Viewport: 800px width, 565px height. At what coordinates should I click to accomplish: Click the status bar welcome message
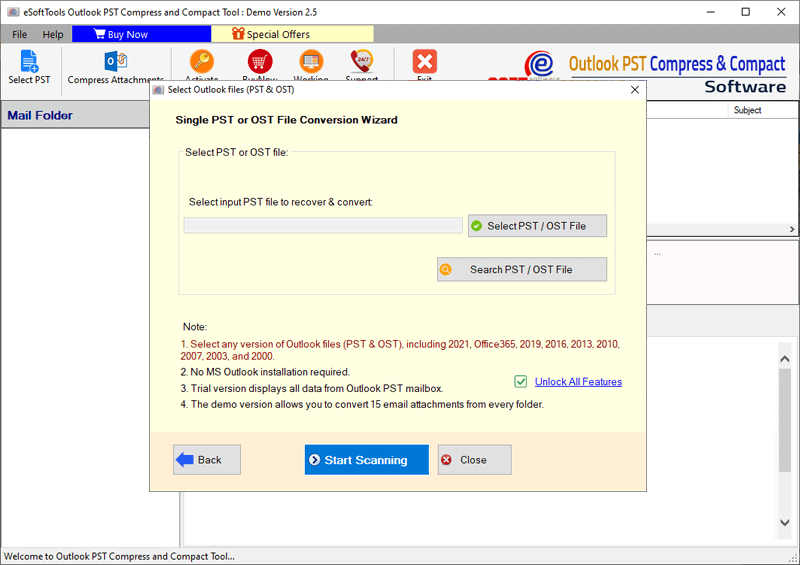(119, 556)
